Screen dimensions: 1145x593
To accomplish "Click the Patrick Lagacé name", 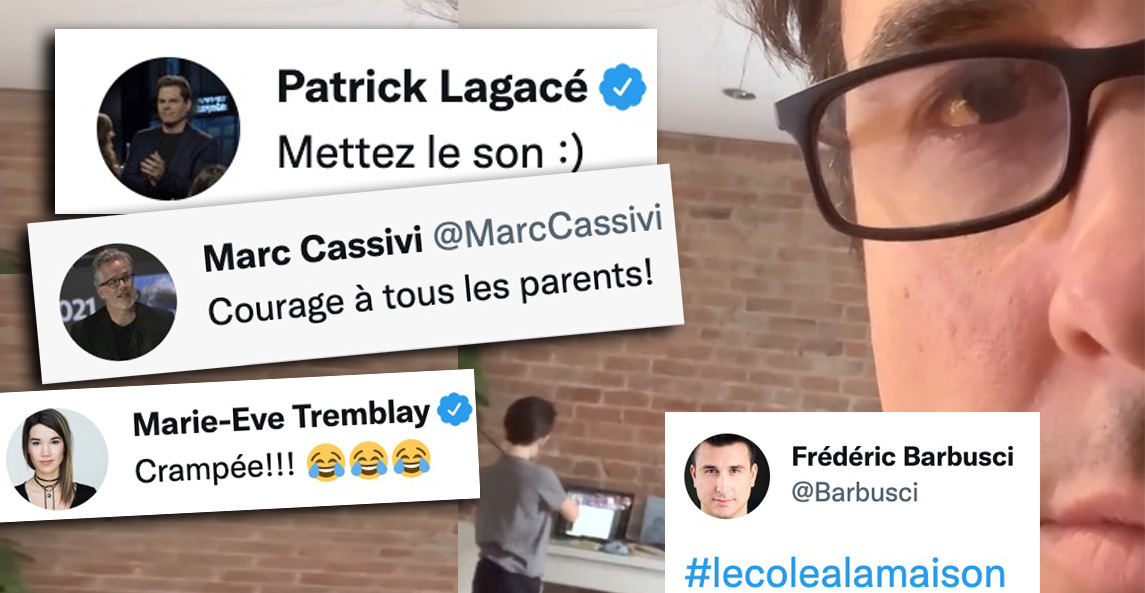I will [432, 88].
